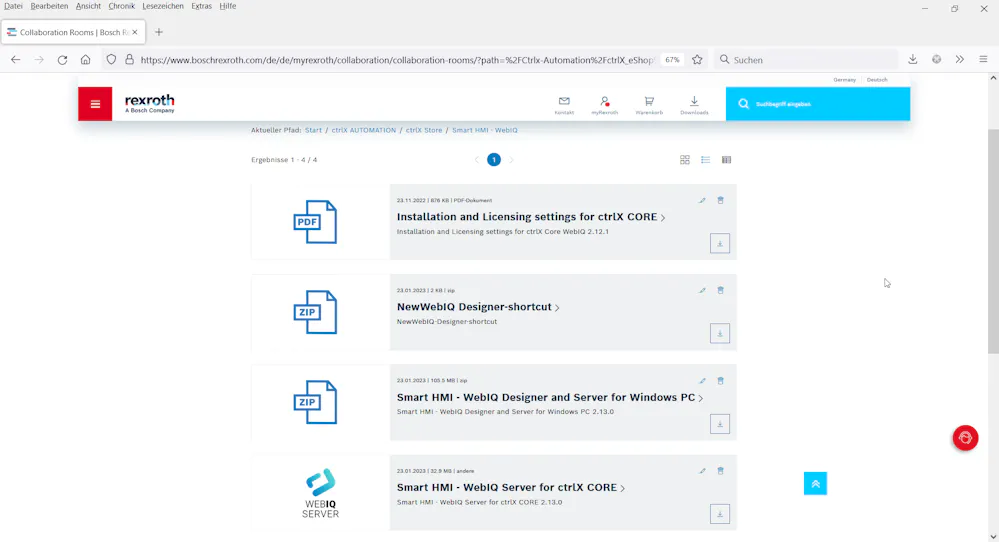The image size is (999, 542).
Task: Edit NewWebIQ Designer-shortcut entry
Action: tap(702, 290)
